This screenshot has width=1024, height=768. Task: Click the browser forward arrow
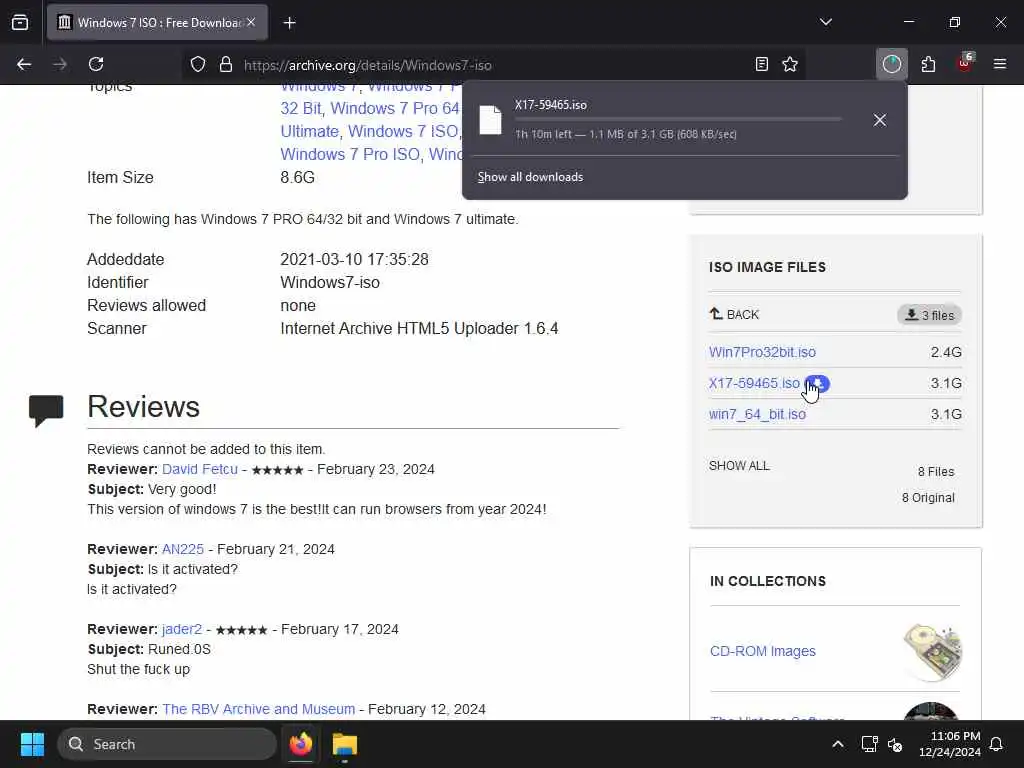click(x=60, y=64)
